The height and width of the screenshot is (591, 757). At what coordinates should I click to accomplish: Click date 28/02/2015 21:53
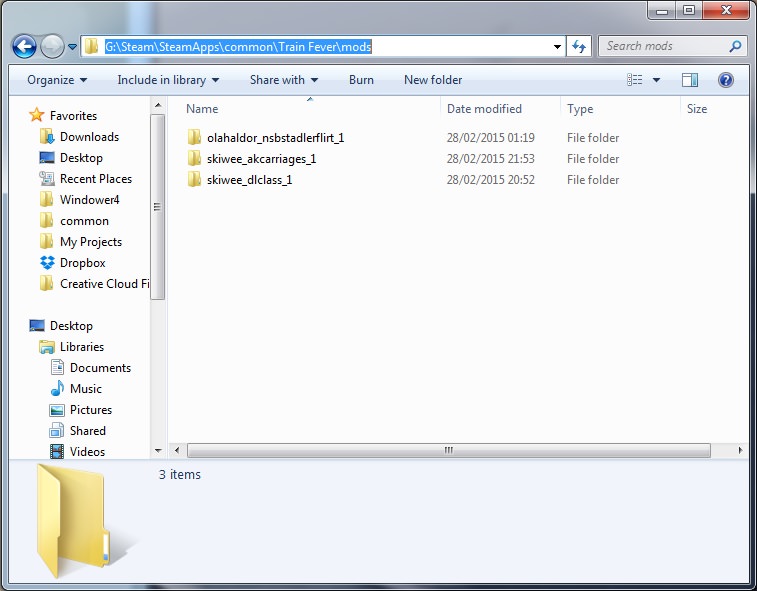pyautogui.click(x=491, y=159)
